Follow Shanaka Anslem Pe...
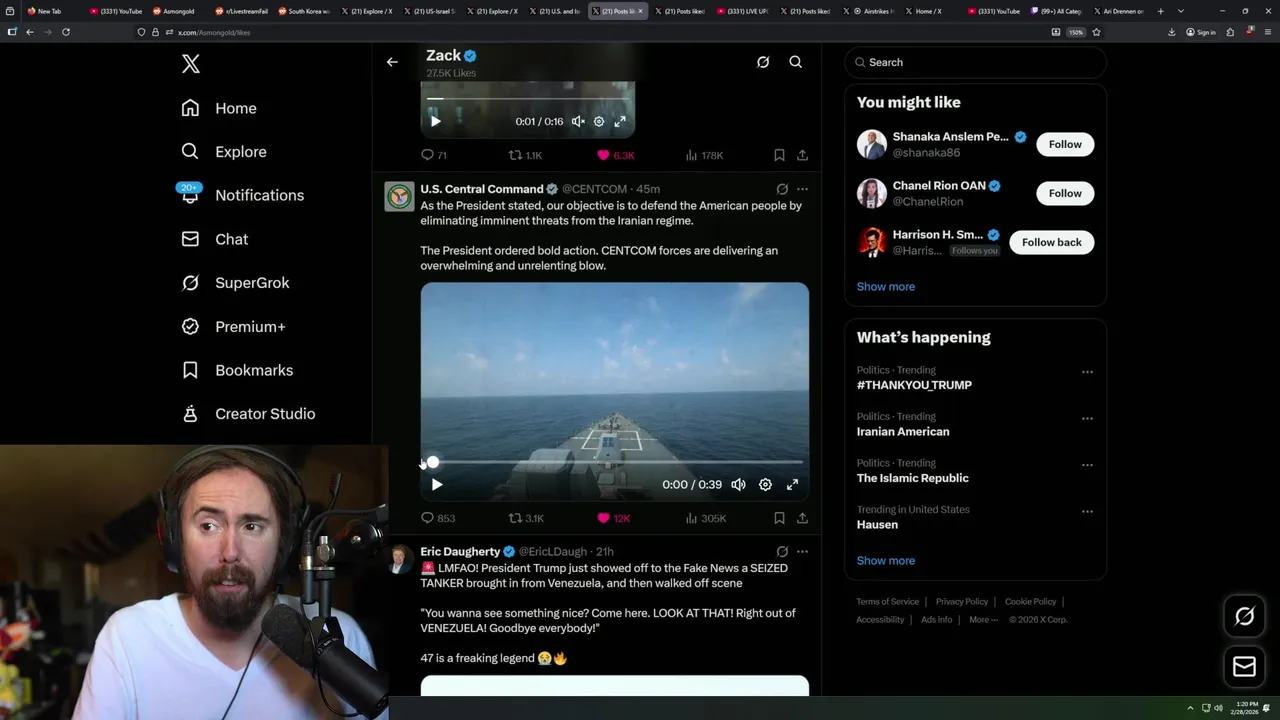The width and height of the screenshot is (1280, 720). tap(1065, 144)
